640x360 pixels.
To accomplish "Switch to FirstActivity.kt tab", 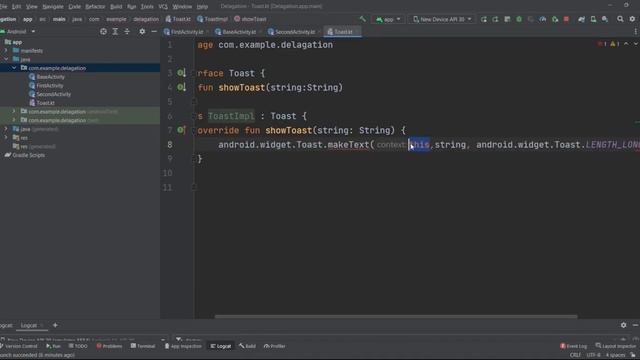I will 187,31.
